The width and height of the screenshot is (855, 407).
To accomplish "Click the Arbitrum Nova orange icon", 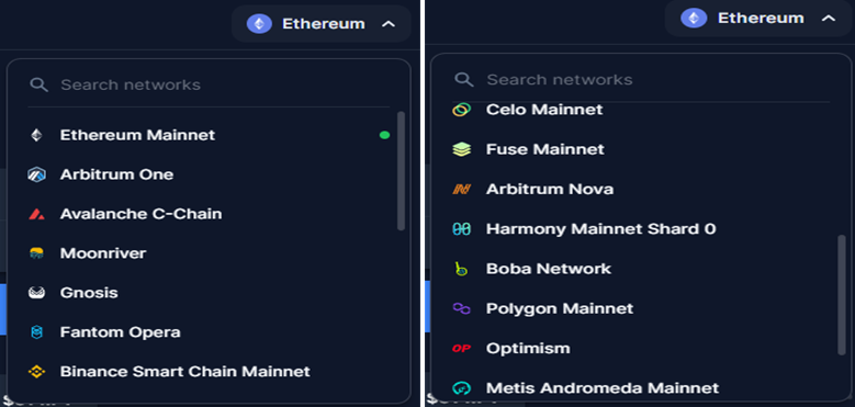I will click(x=461, y=189).
